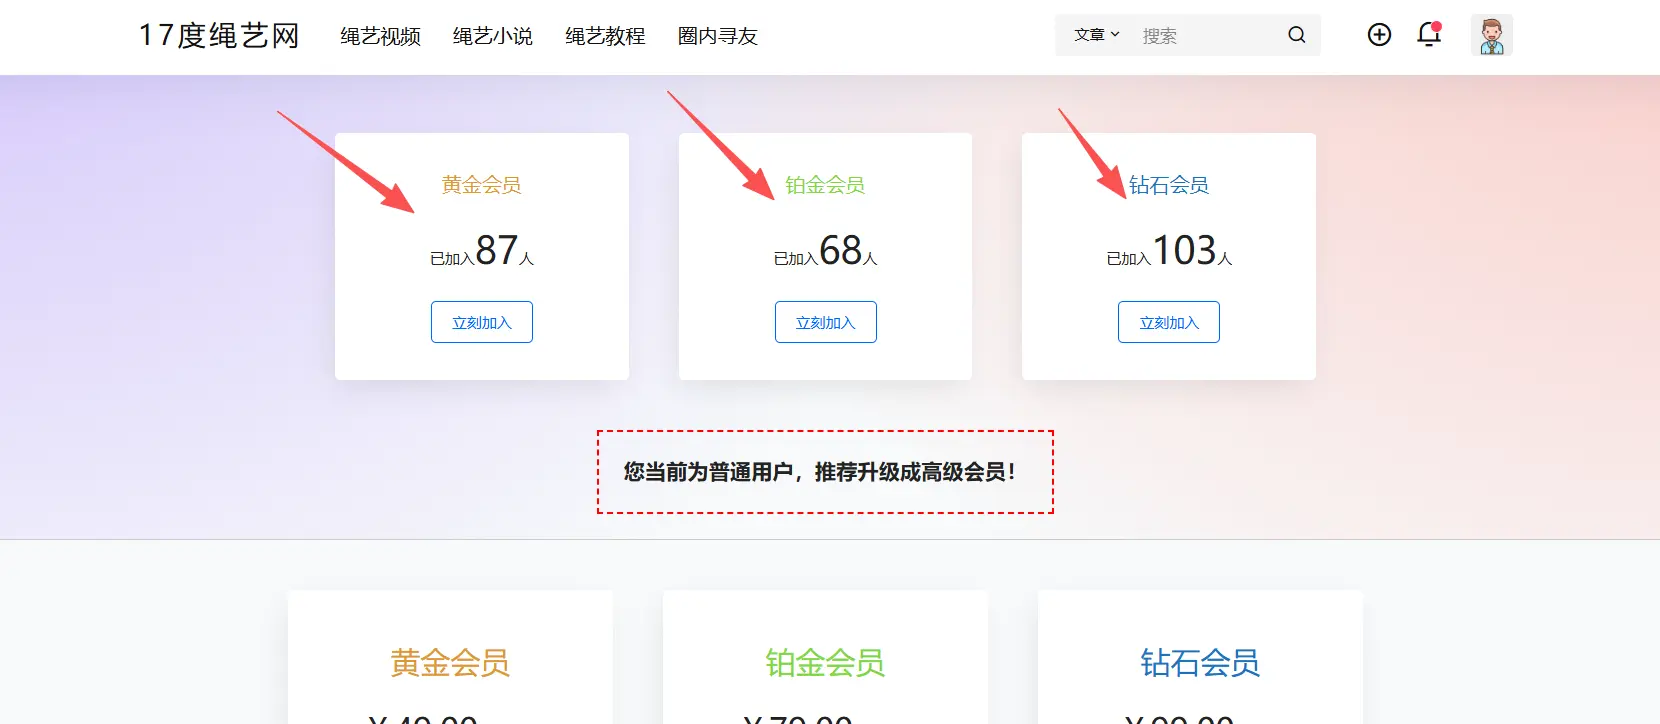
Task: Select the 圈内寻友 navigation item
Action: pos(717,37)
